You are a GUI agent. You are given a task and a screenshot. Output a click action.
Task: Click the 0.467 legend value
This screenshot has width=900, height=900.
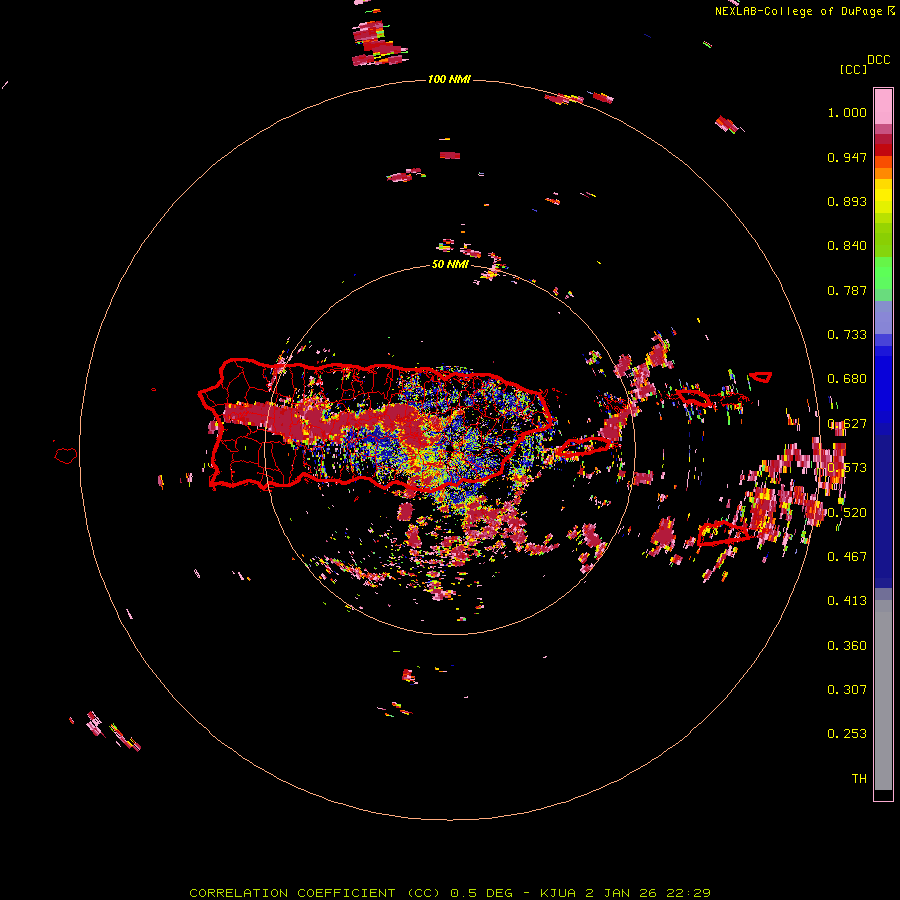point(847,556)
